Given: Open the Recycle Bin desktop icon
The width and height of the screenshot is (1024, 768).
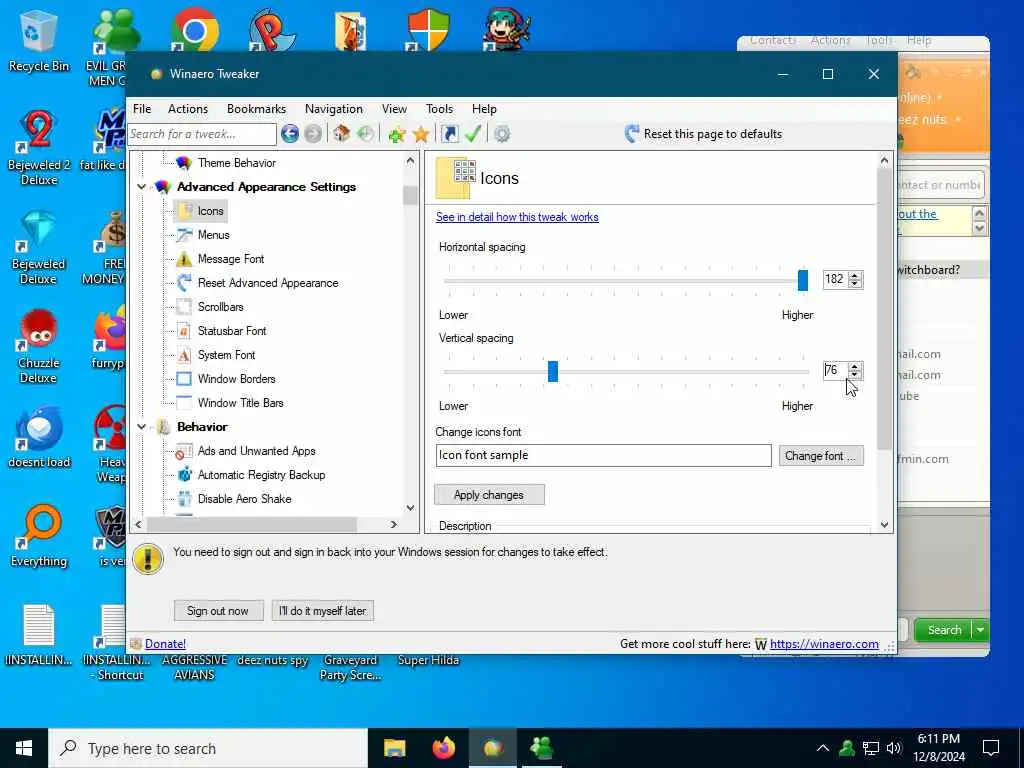Looking at the screenshot, I should click(x=39, y=42).
